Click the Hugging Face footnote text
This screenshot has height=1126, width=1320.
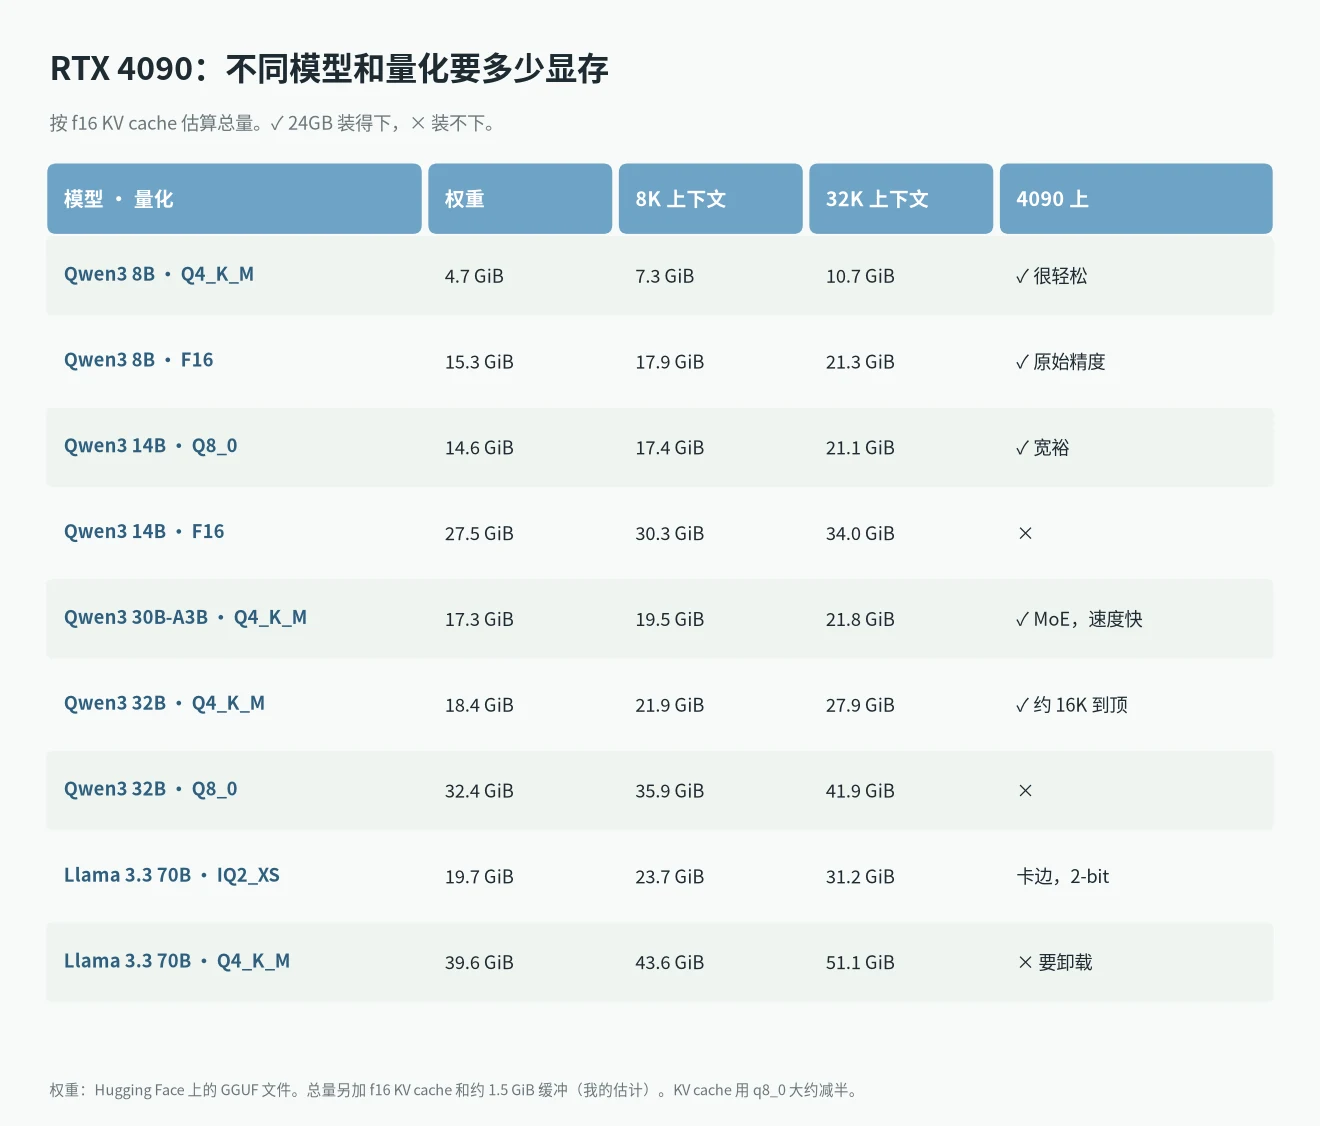454,1090
